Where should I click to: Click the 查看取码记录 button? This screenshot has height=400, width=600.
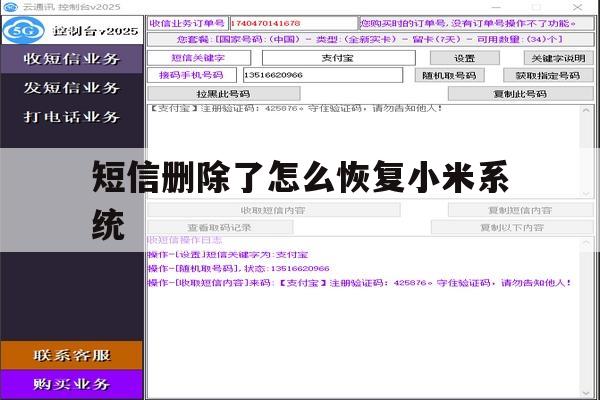[x=220, y=227]
